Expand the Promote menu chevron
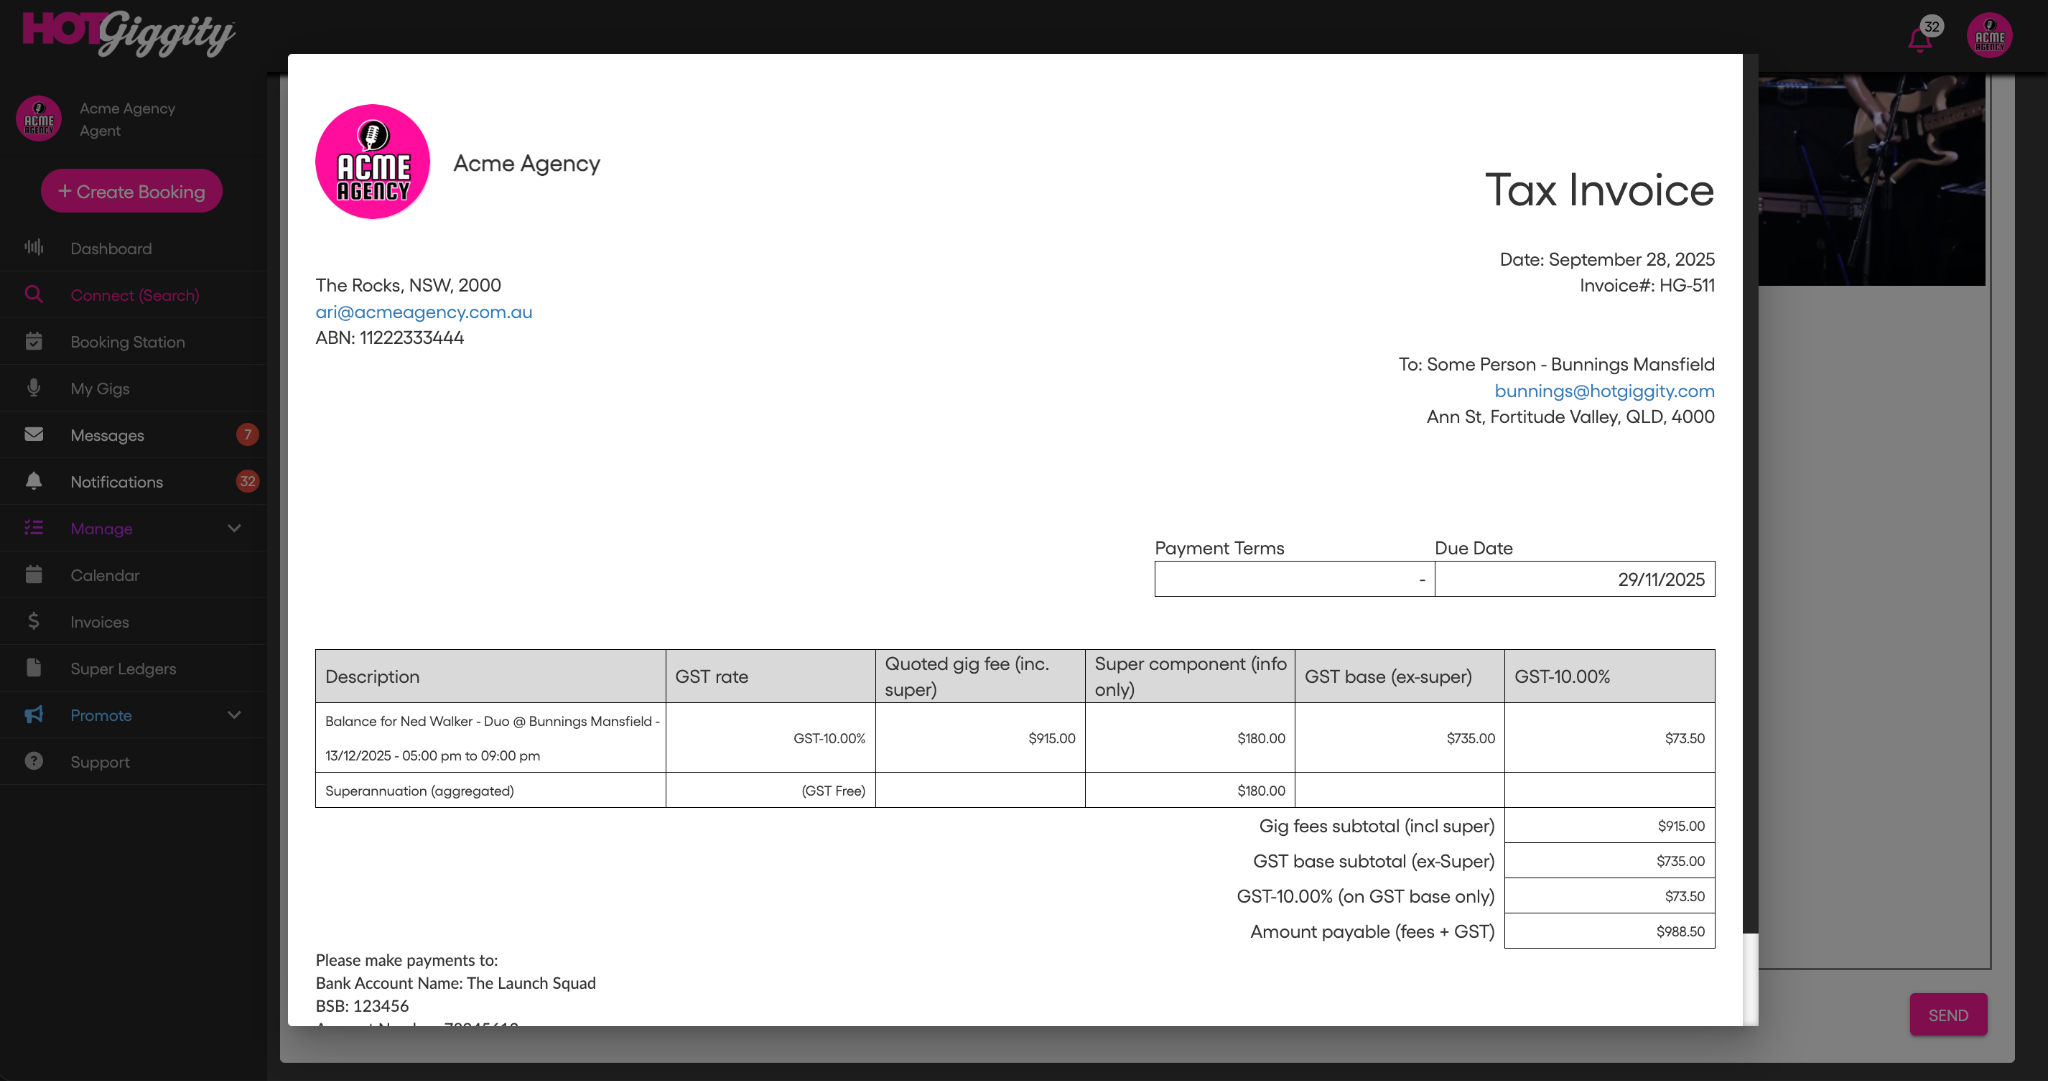Viewport: 2048px width, 1081px height. pos(234,715)
